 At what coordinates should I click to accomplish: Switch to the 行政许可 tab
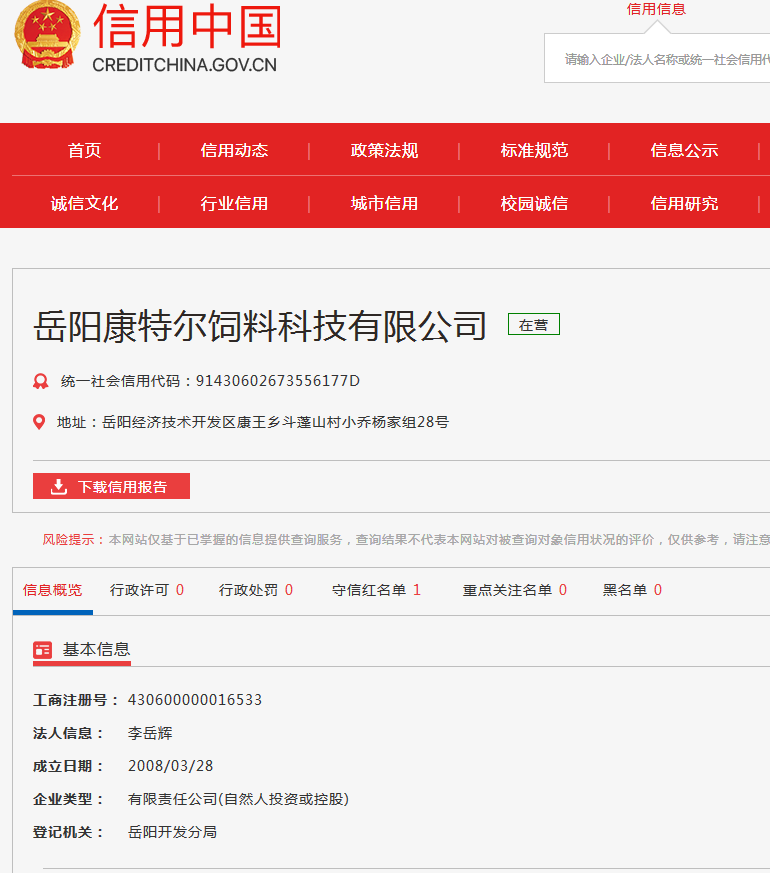(147, 590)
